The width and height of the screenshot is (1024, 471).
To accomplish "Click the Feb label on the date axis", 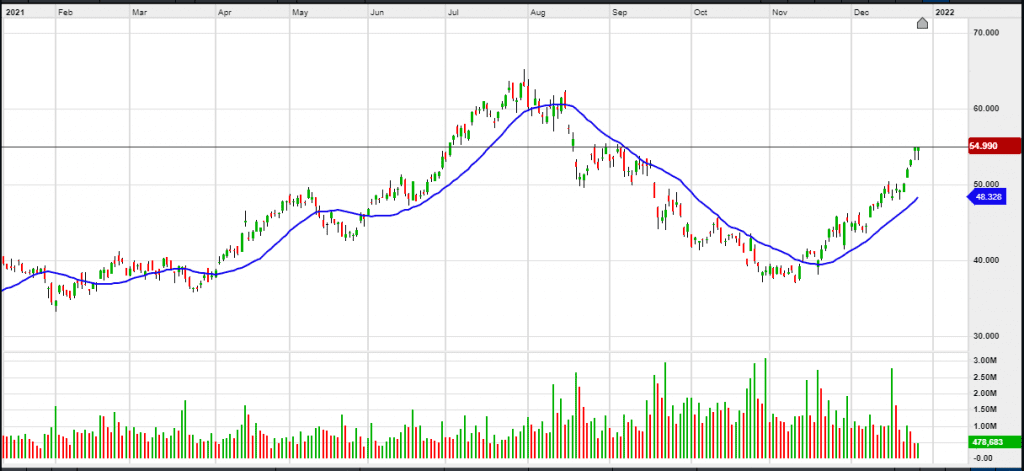I will click(x=66, y=14).
